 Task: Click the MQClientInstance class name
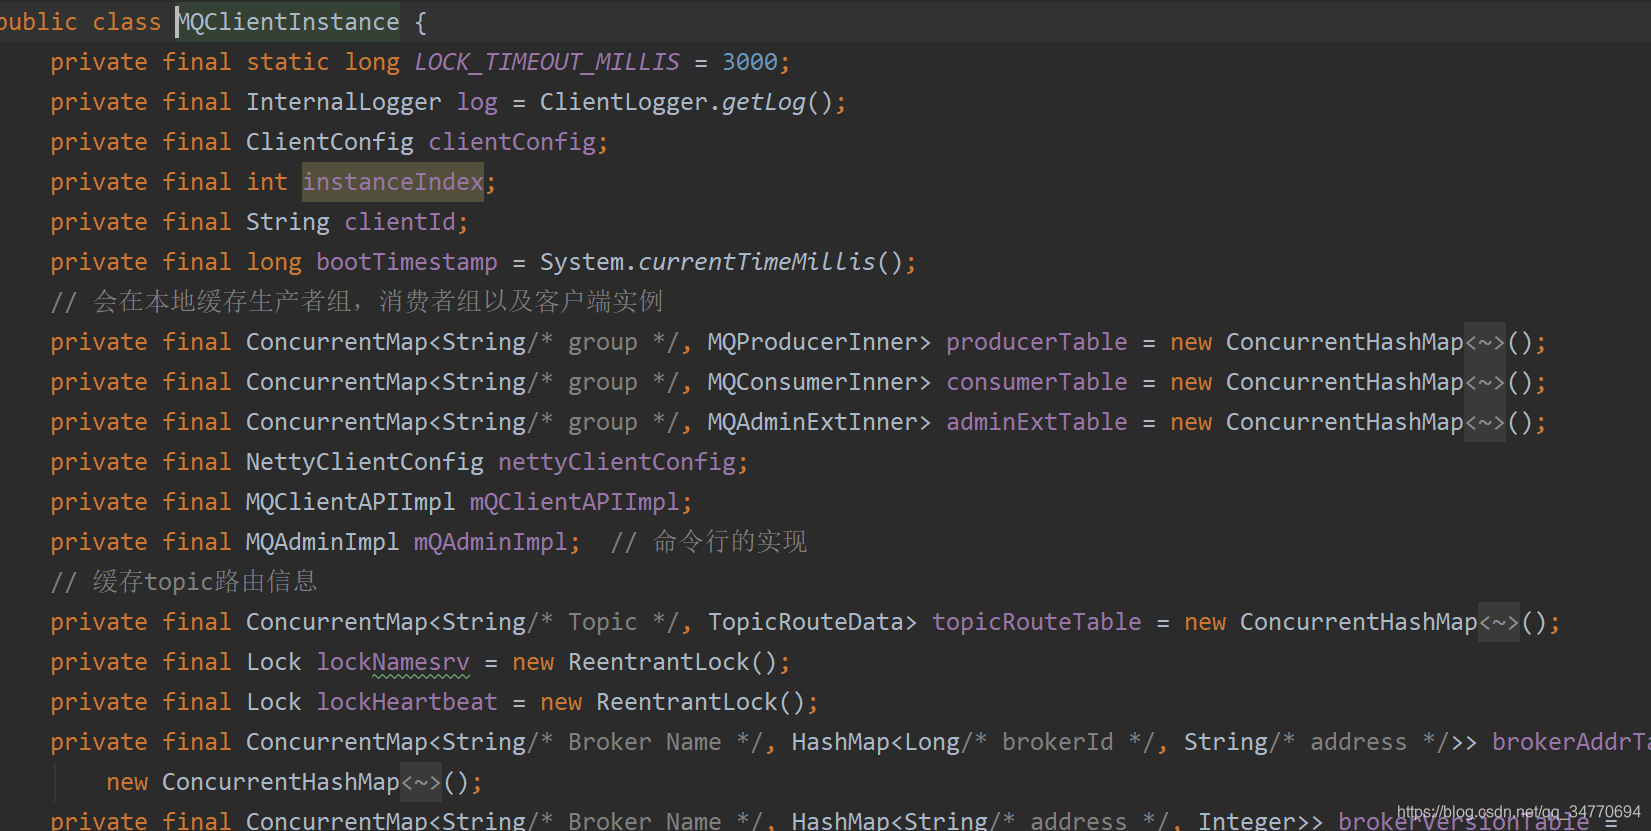(x=288, y=22)
